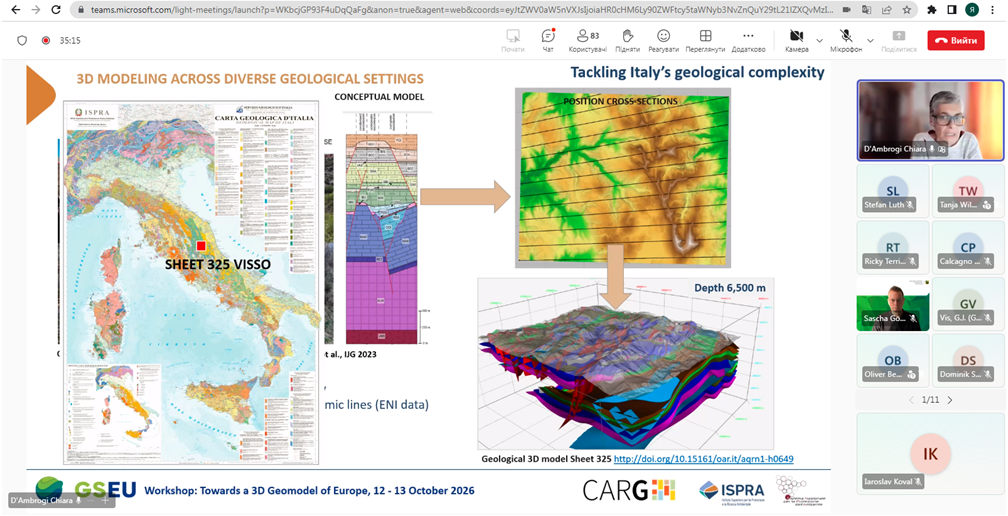Unmute the Мікрофон
Viewport: 1008px width, 516px height.
coord(845,40)
